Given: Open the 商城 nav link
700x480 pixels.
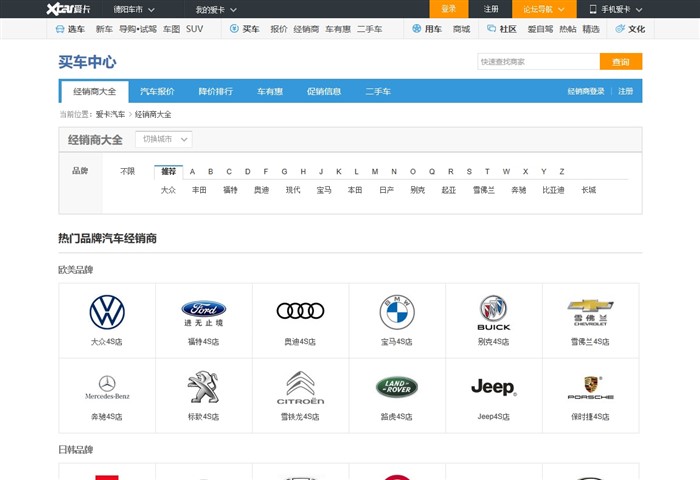Looking at the screenshot, I should point(462,29).
